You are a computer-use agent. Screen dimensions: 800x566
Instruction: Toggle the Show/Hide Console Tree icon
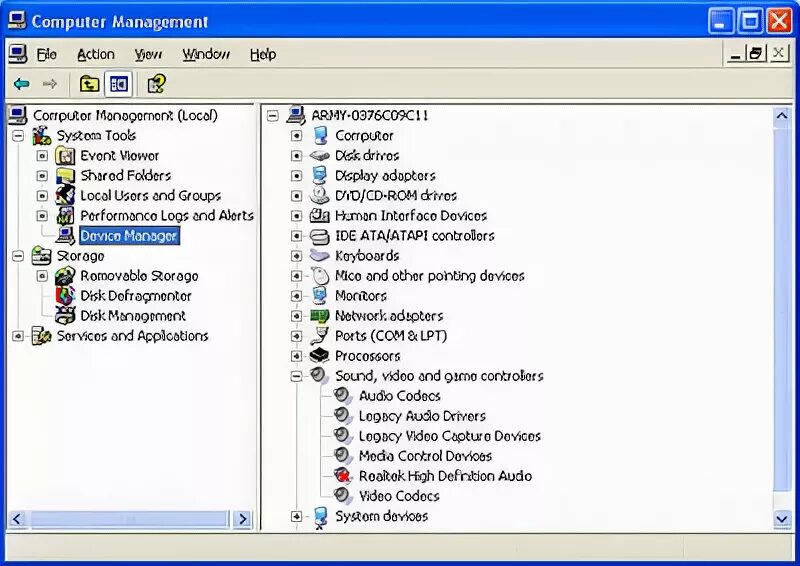(x=119, y=84)
